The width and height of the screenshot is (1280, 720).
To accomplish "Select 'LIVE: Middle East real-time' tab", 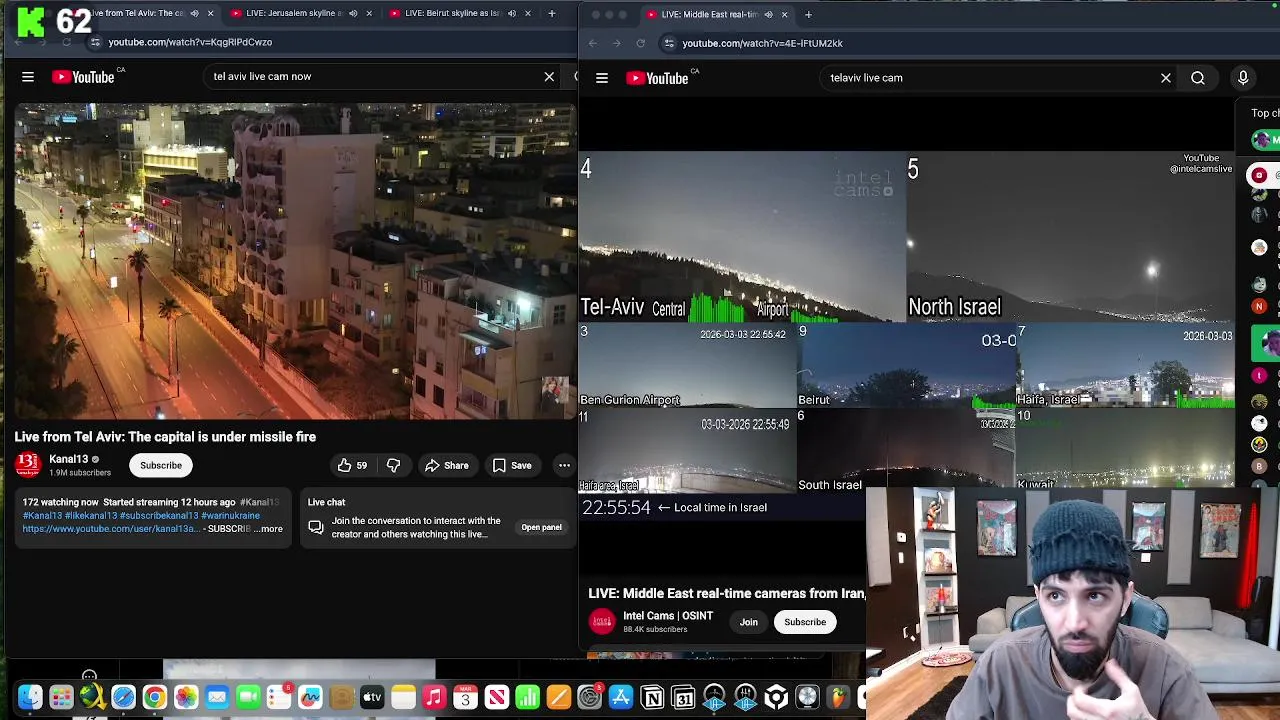I will (x=716, y=14).
